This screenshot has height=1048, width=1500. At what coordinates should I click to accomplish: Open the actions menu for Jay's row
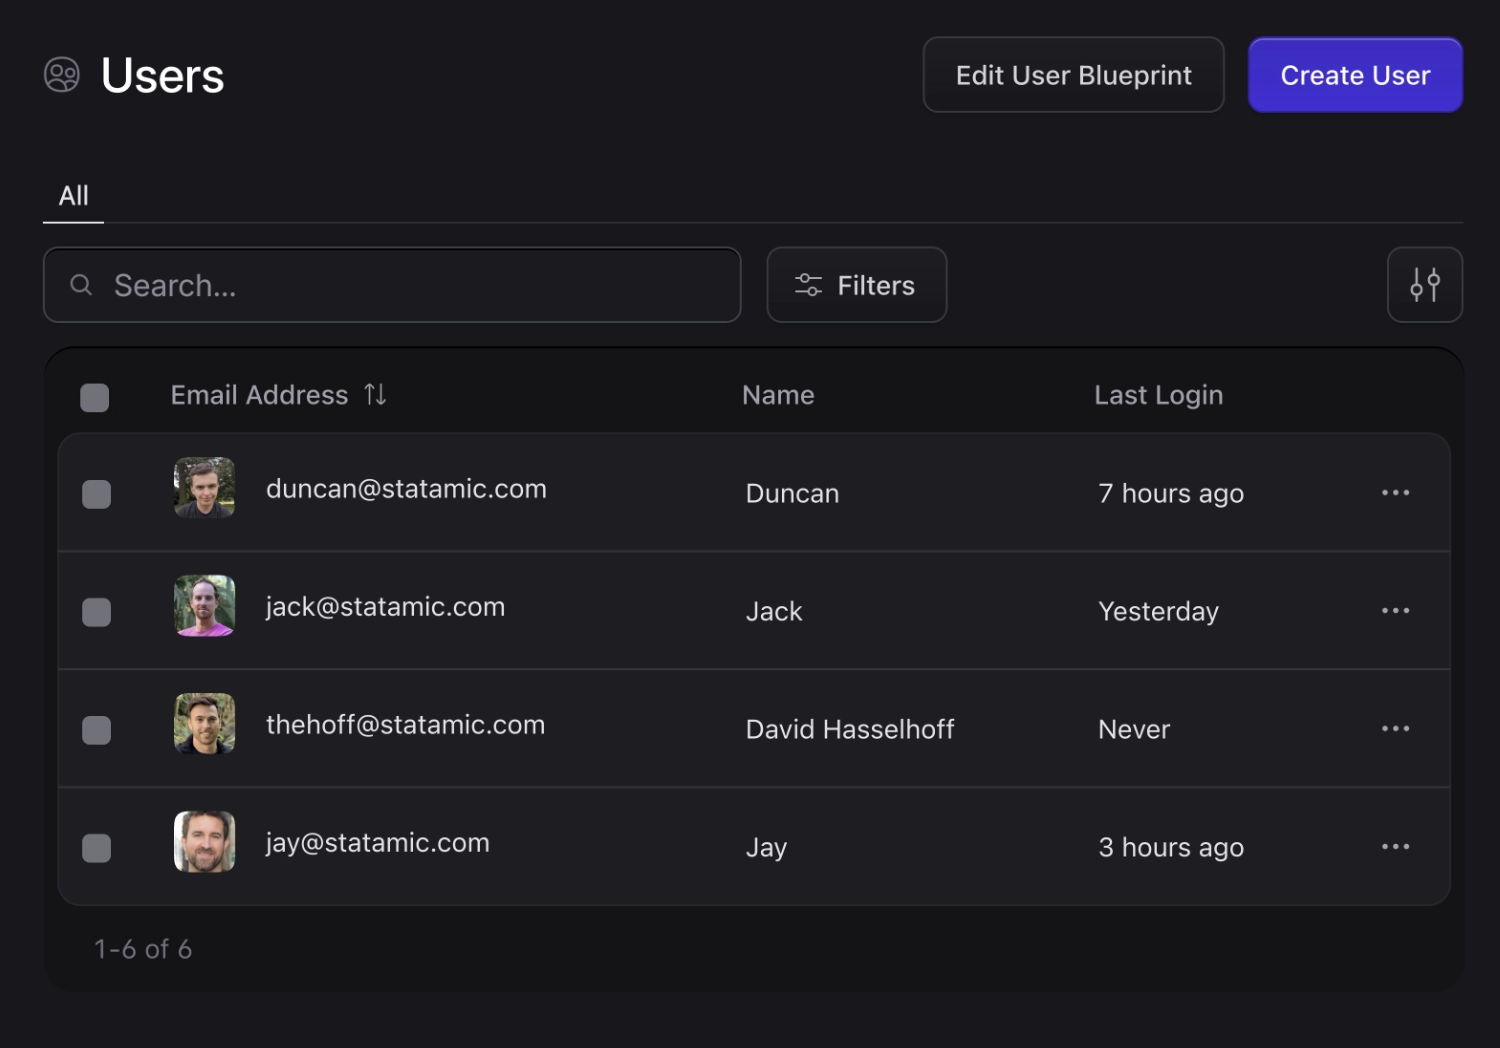(x=1395, y=846)
